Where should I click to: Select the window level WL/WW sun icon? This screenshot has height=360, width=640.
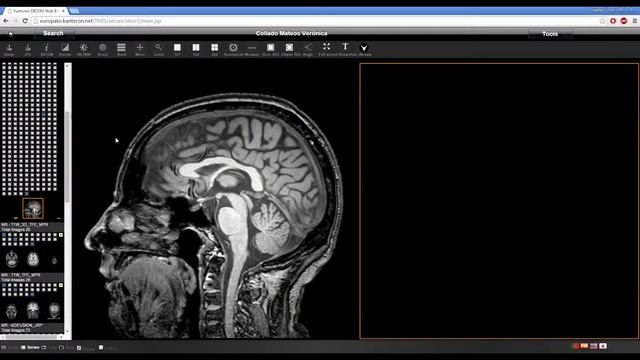tap(84, 49)
